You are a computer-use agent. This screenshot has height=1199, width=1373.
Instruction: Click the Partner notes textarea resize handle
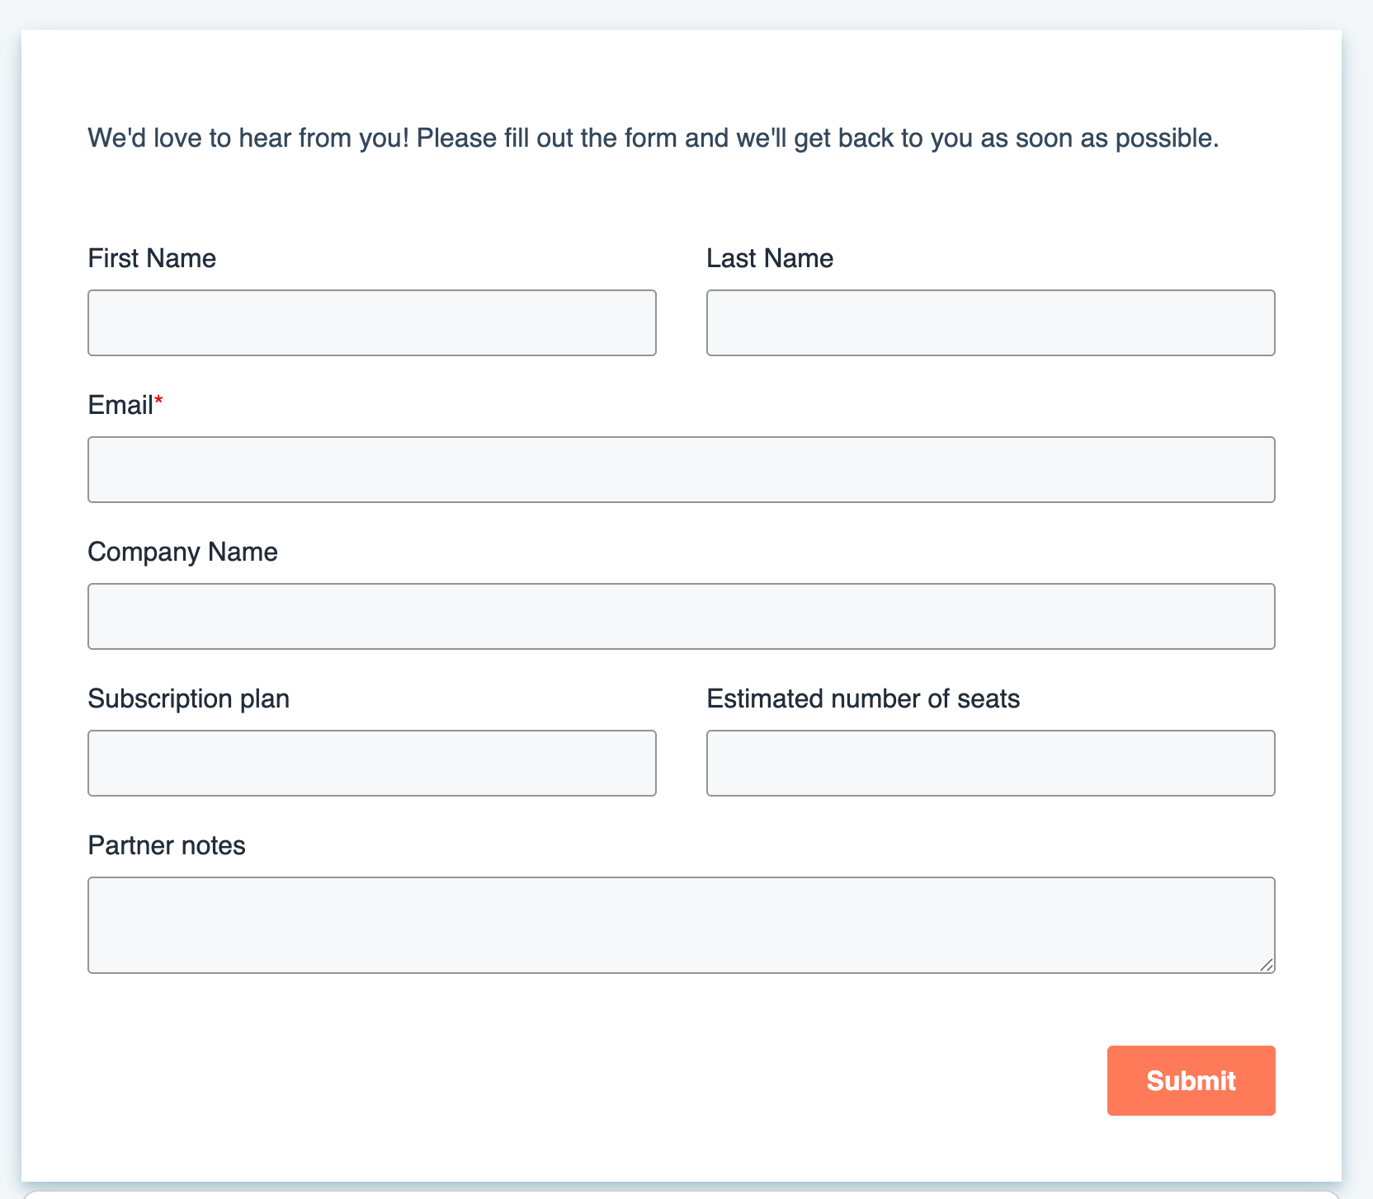(1267, 965)
